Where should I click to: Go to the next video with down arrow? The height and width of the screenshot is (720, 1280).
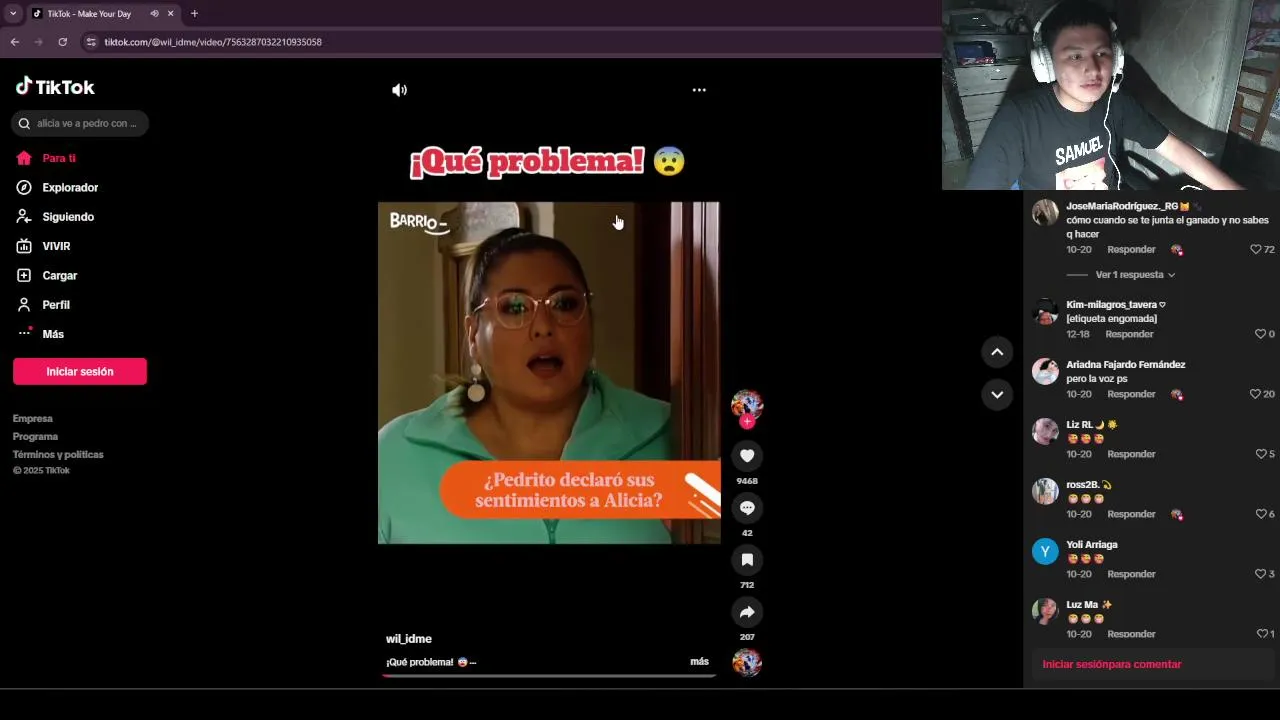point(997,395)
